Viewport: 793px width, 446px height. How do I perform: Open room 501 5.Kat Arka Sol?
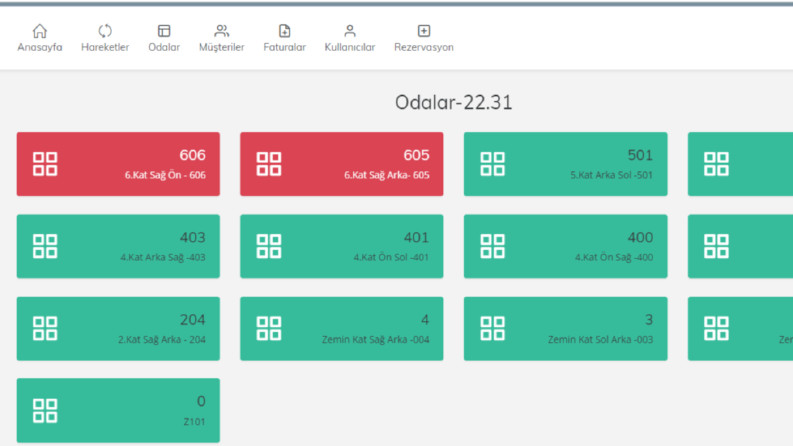click(565, 164)
